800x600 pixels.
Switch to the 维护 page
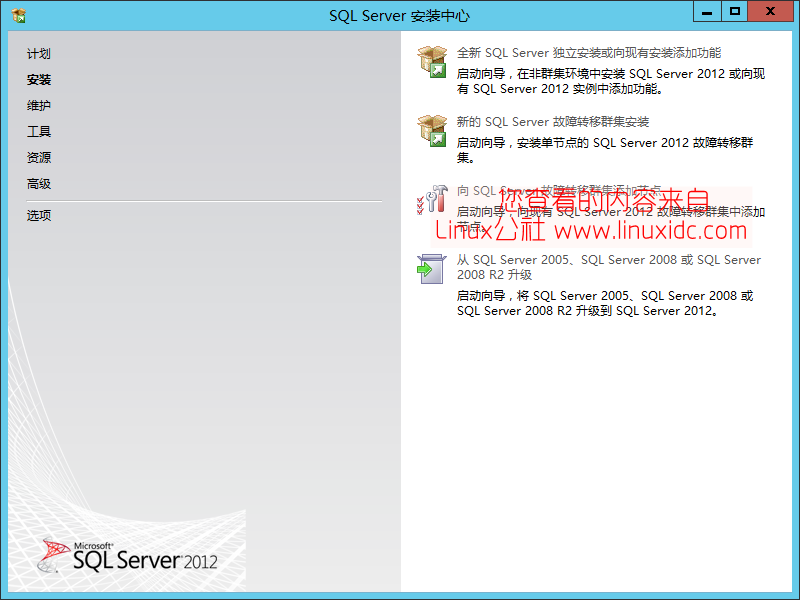(x=39, y=106)
